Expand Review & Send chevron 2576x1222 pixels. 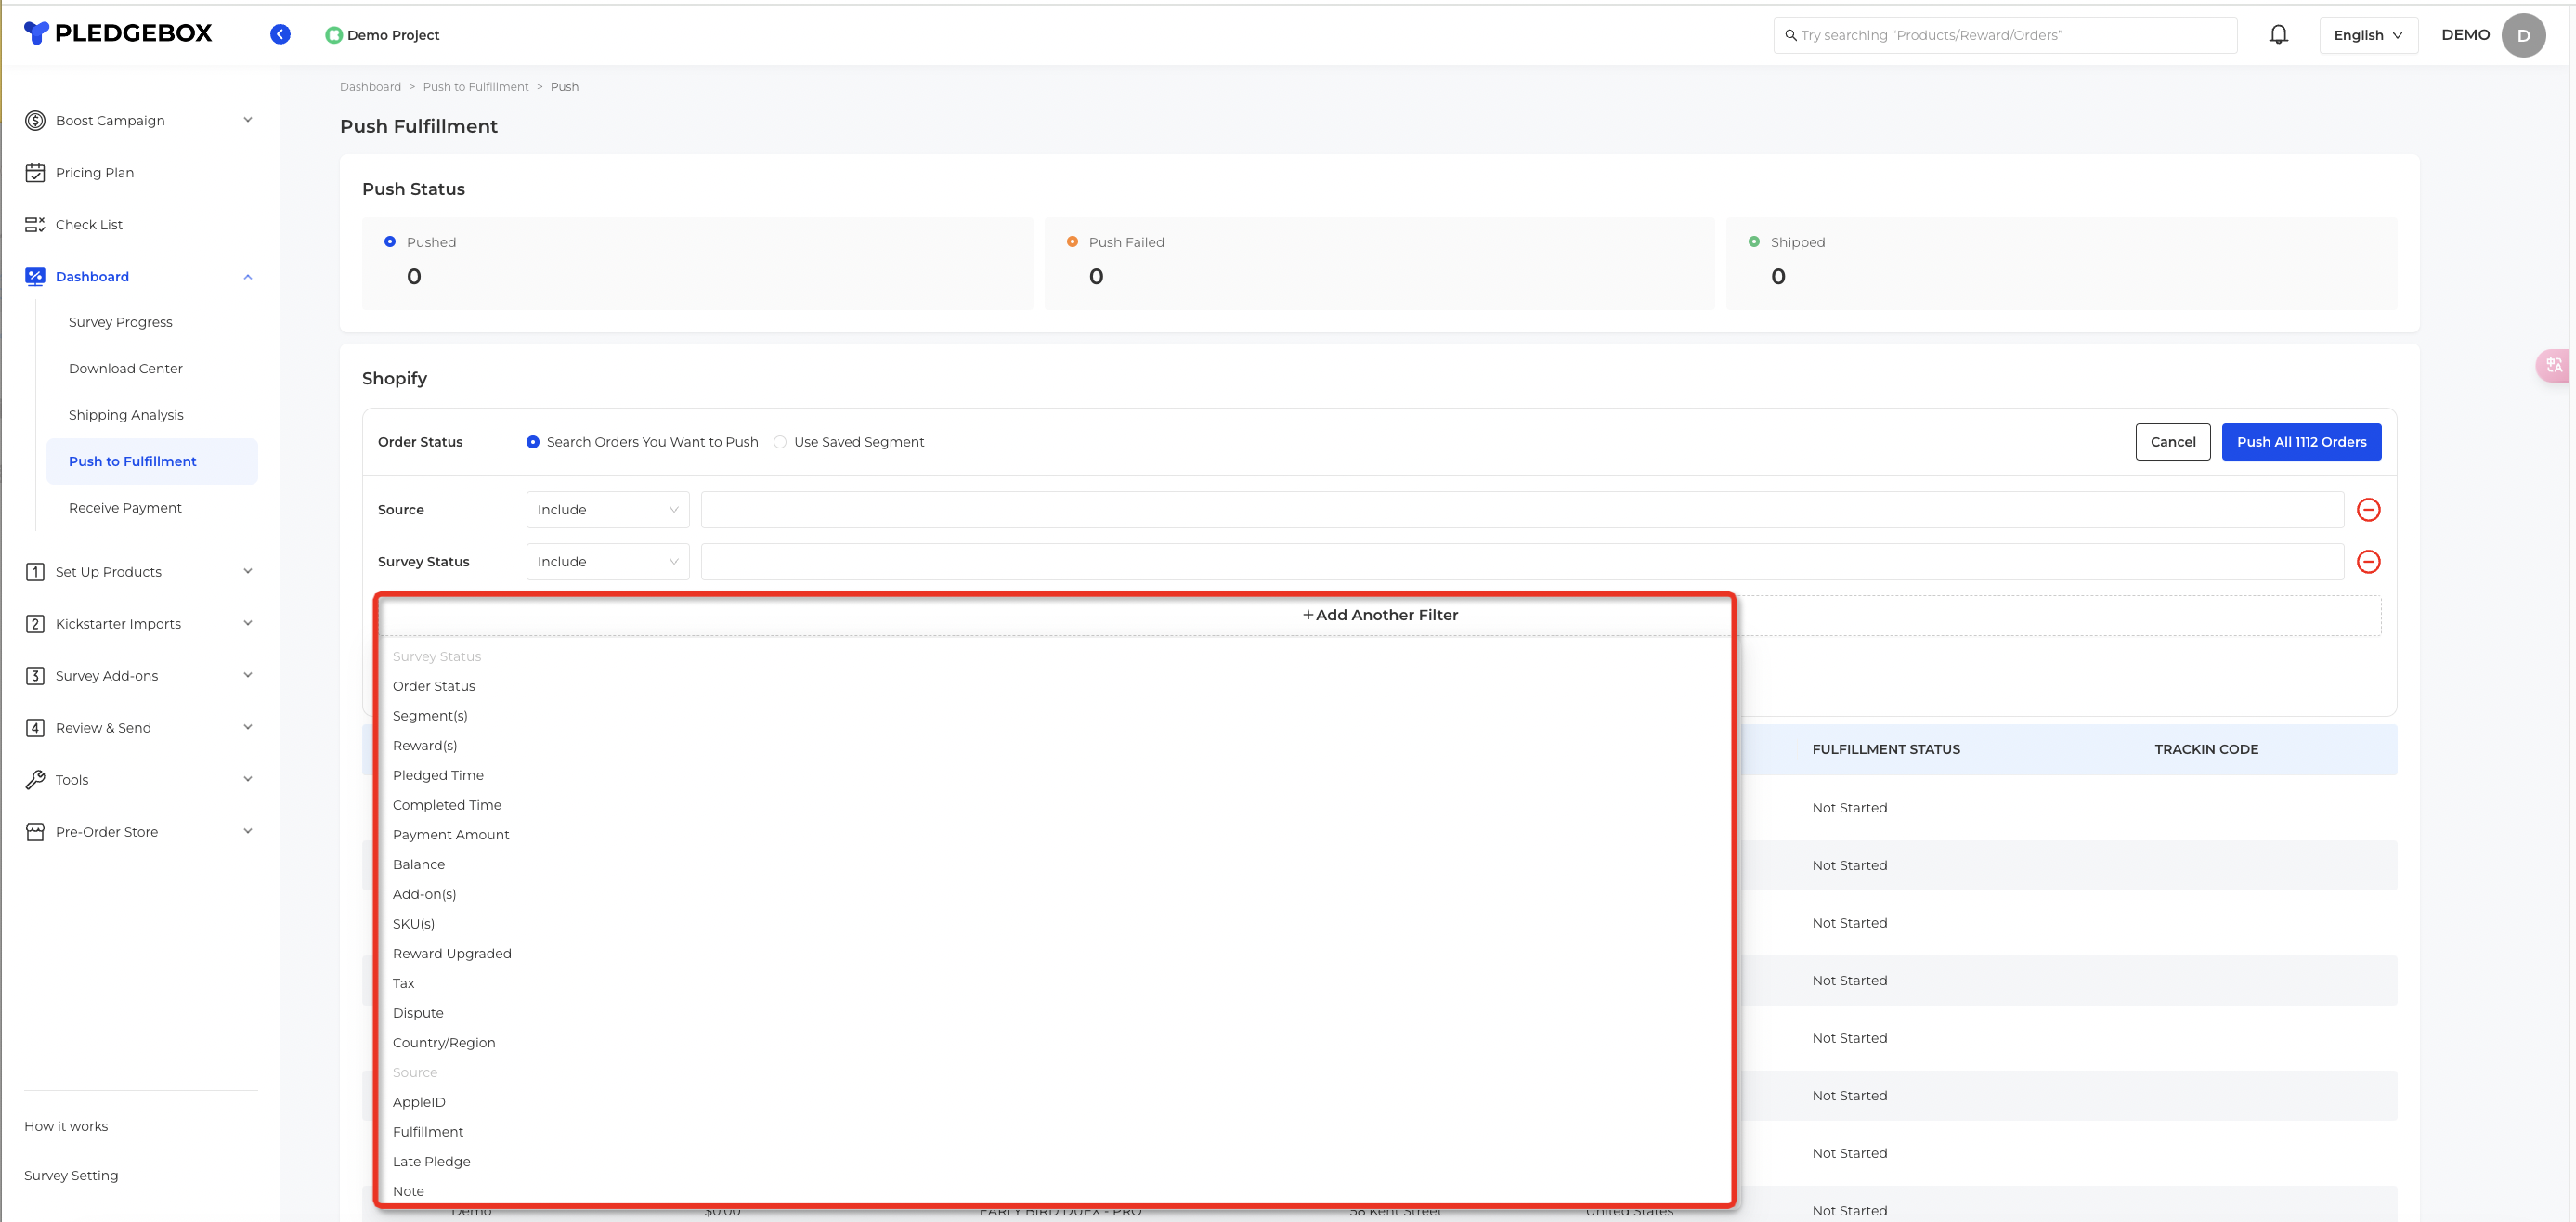click(248, 727)
